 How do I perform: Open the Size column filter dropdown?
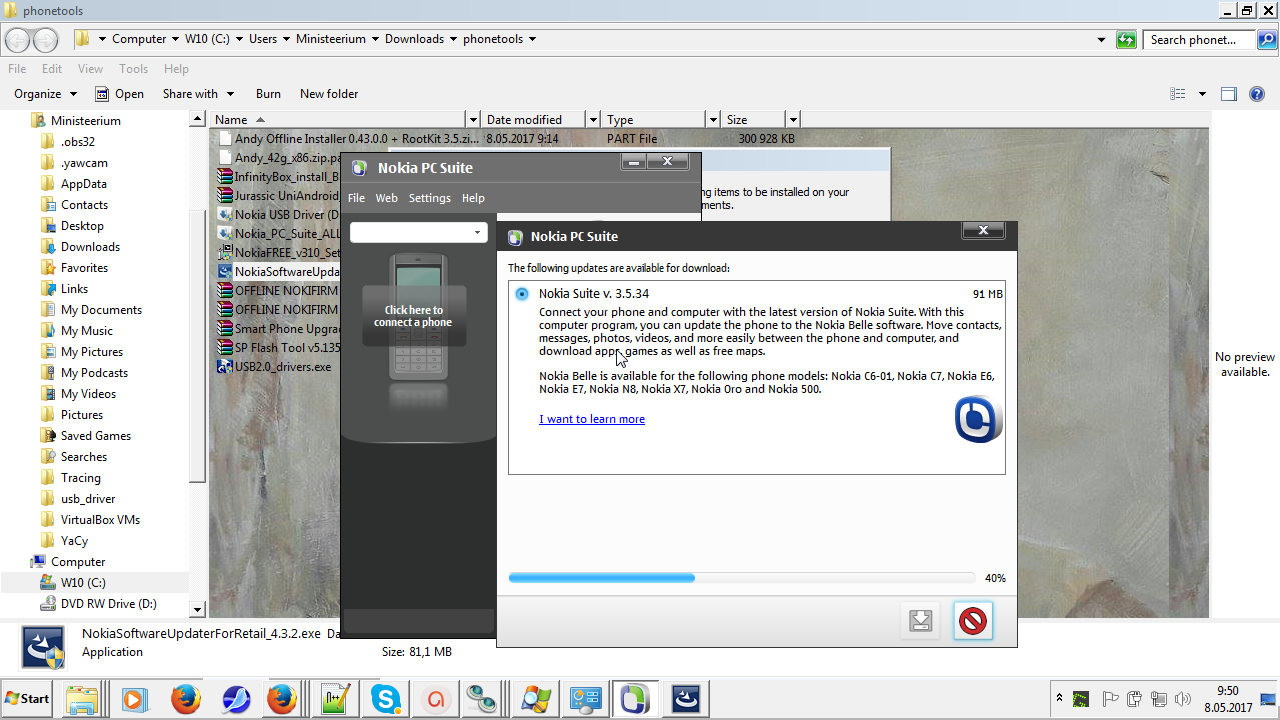coord(793,120)
